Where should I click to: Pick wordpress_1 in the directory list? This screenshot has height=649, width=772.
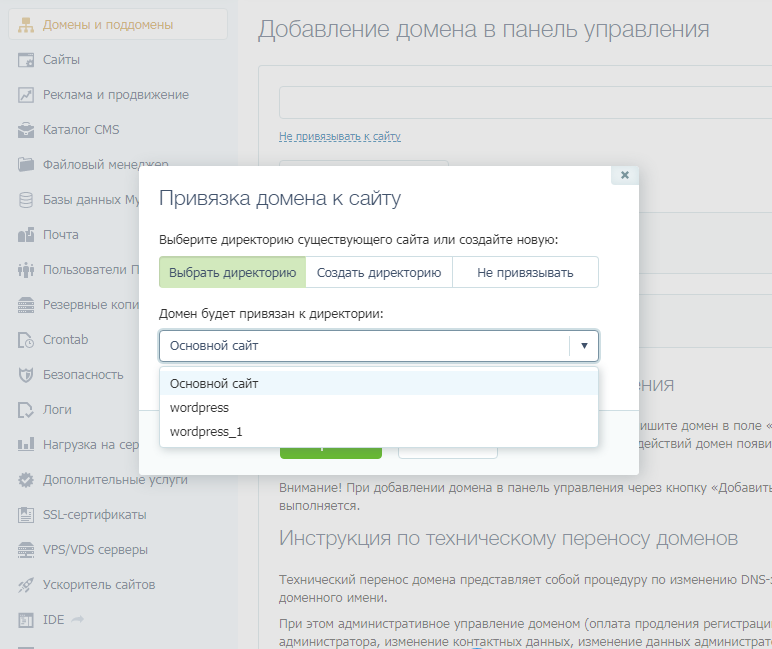(206, 432)
